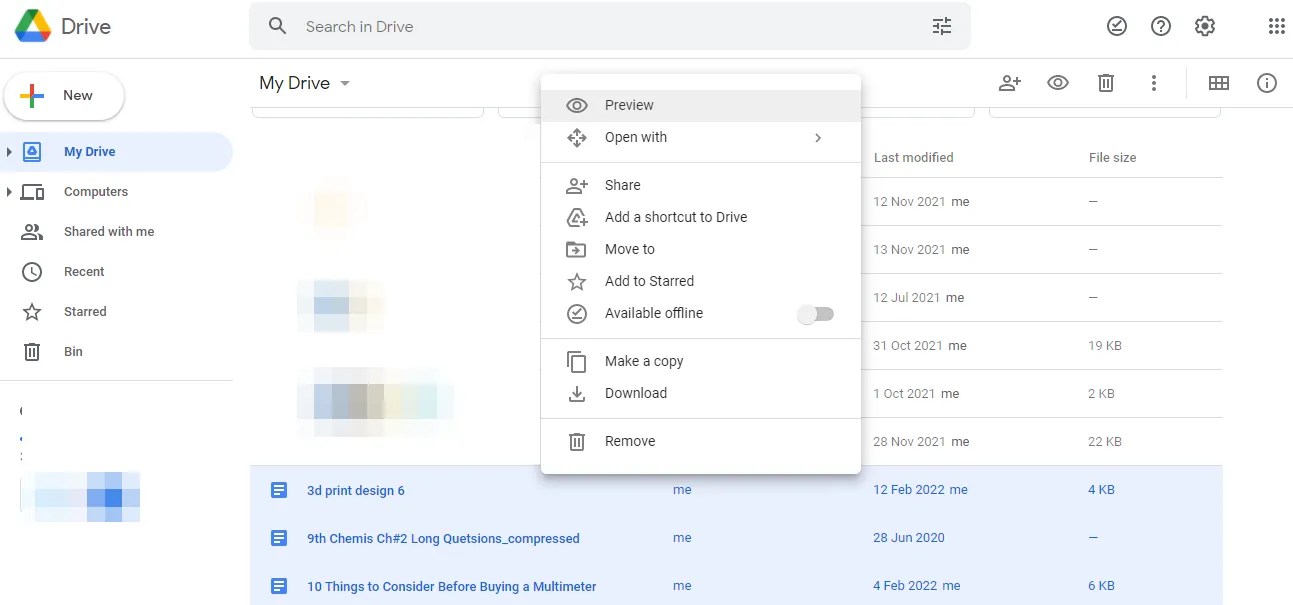
Task: Open the Google apps launcher grid
Action: pos(1276,26)
